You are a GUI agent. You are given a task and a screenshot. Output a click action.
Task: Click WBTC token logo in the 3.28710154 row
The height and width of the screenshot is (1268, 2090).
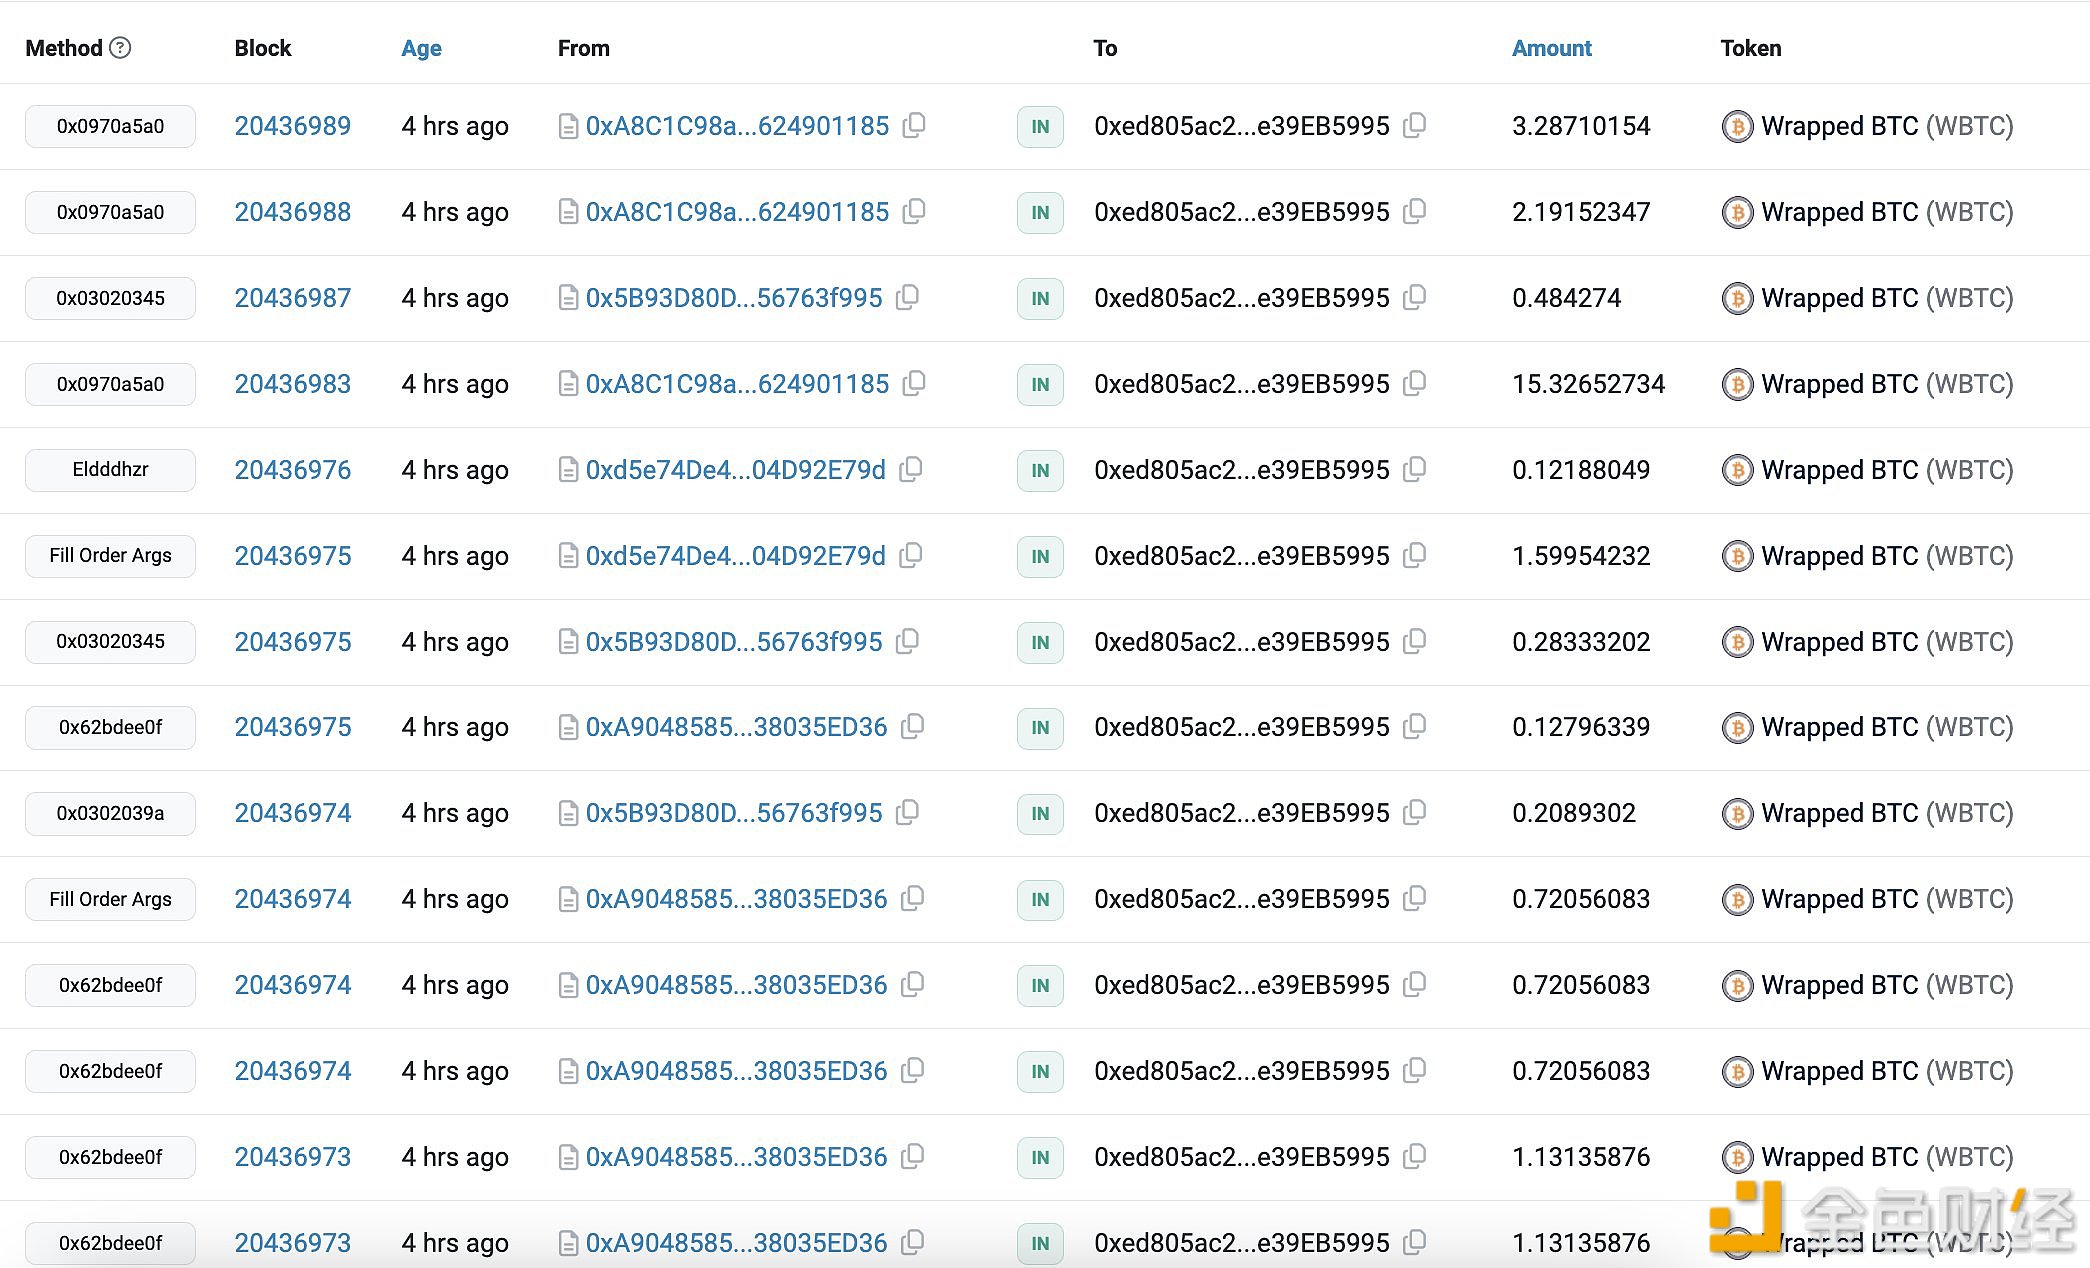1737,127
